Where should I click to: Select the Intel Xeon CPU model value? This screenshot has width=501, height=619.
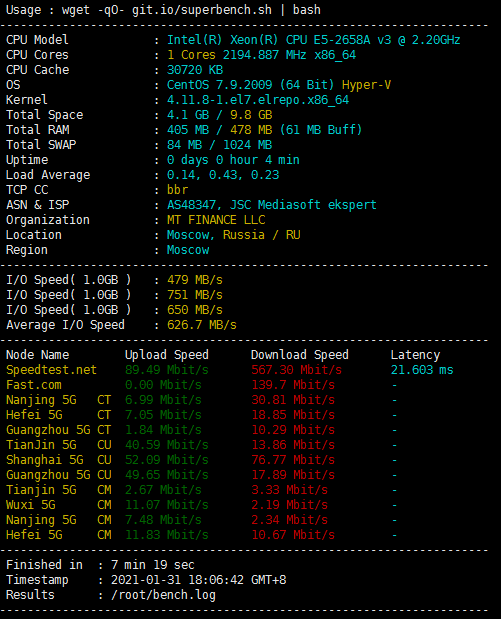(x=313, y=40)
